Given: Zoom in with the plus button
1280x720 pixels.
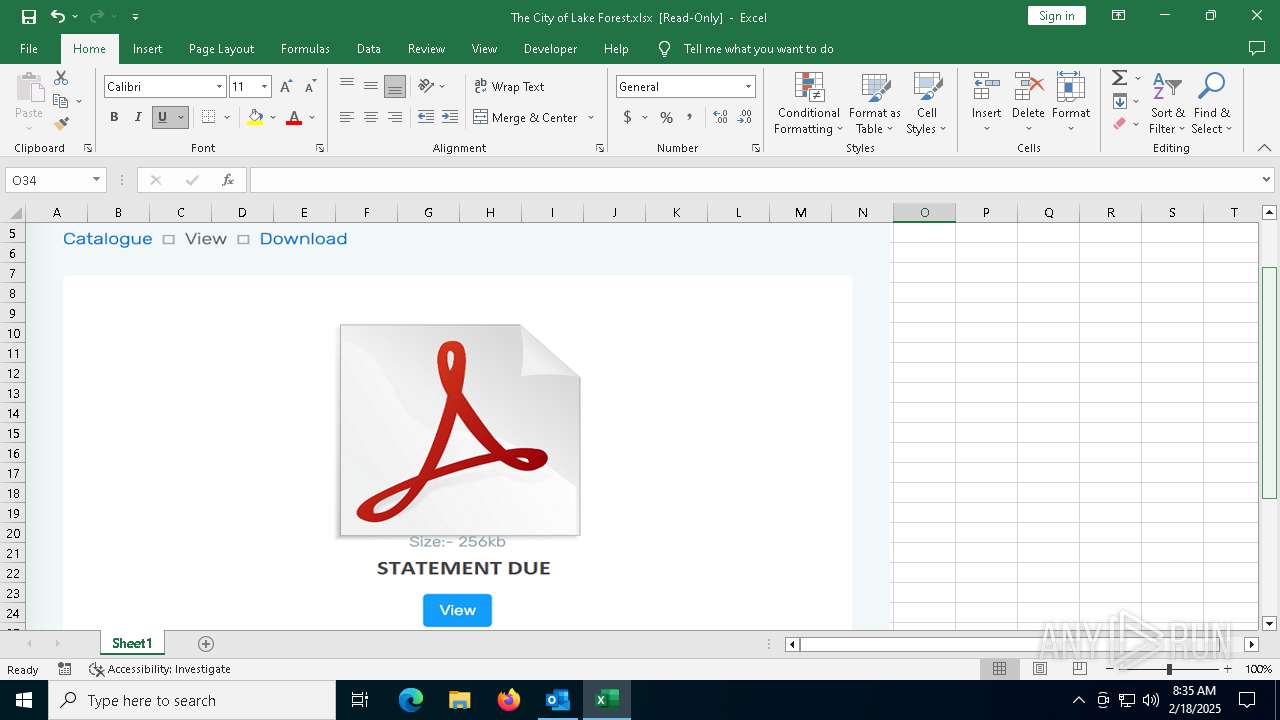Looking at the screenshot, I should coord(1228,669).
